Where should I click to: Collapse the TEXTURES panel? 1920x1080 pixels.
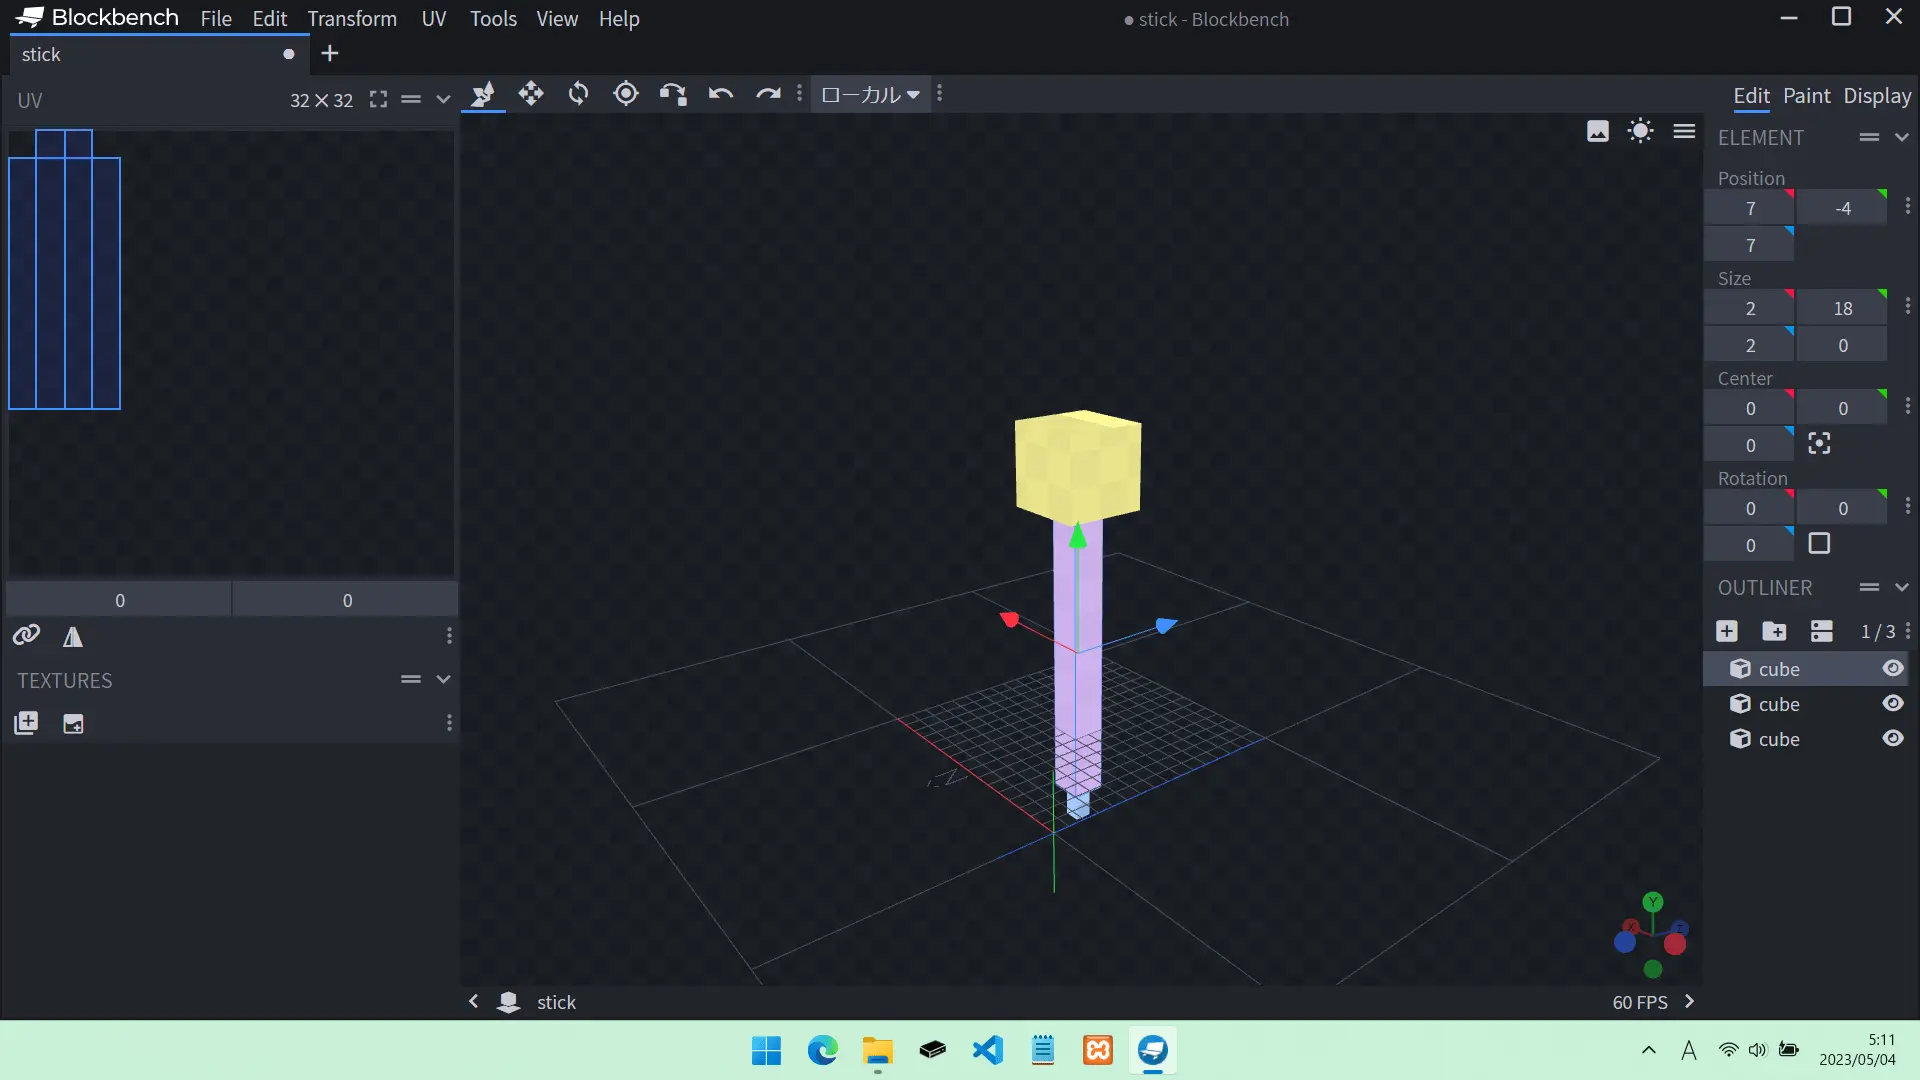click(x=443, y=679)
